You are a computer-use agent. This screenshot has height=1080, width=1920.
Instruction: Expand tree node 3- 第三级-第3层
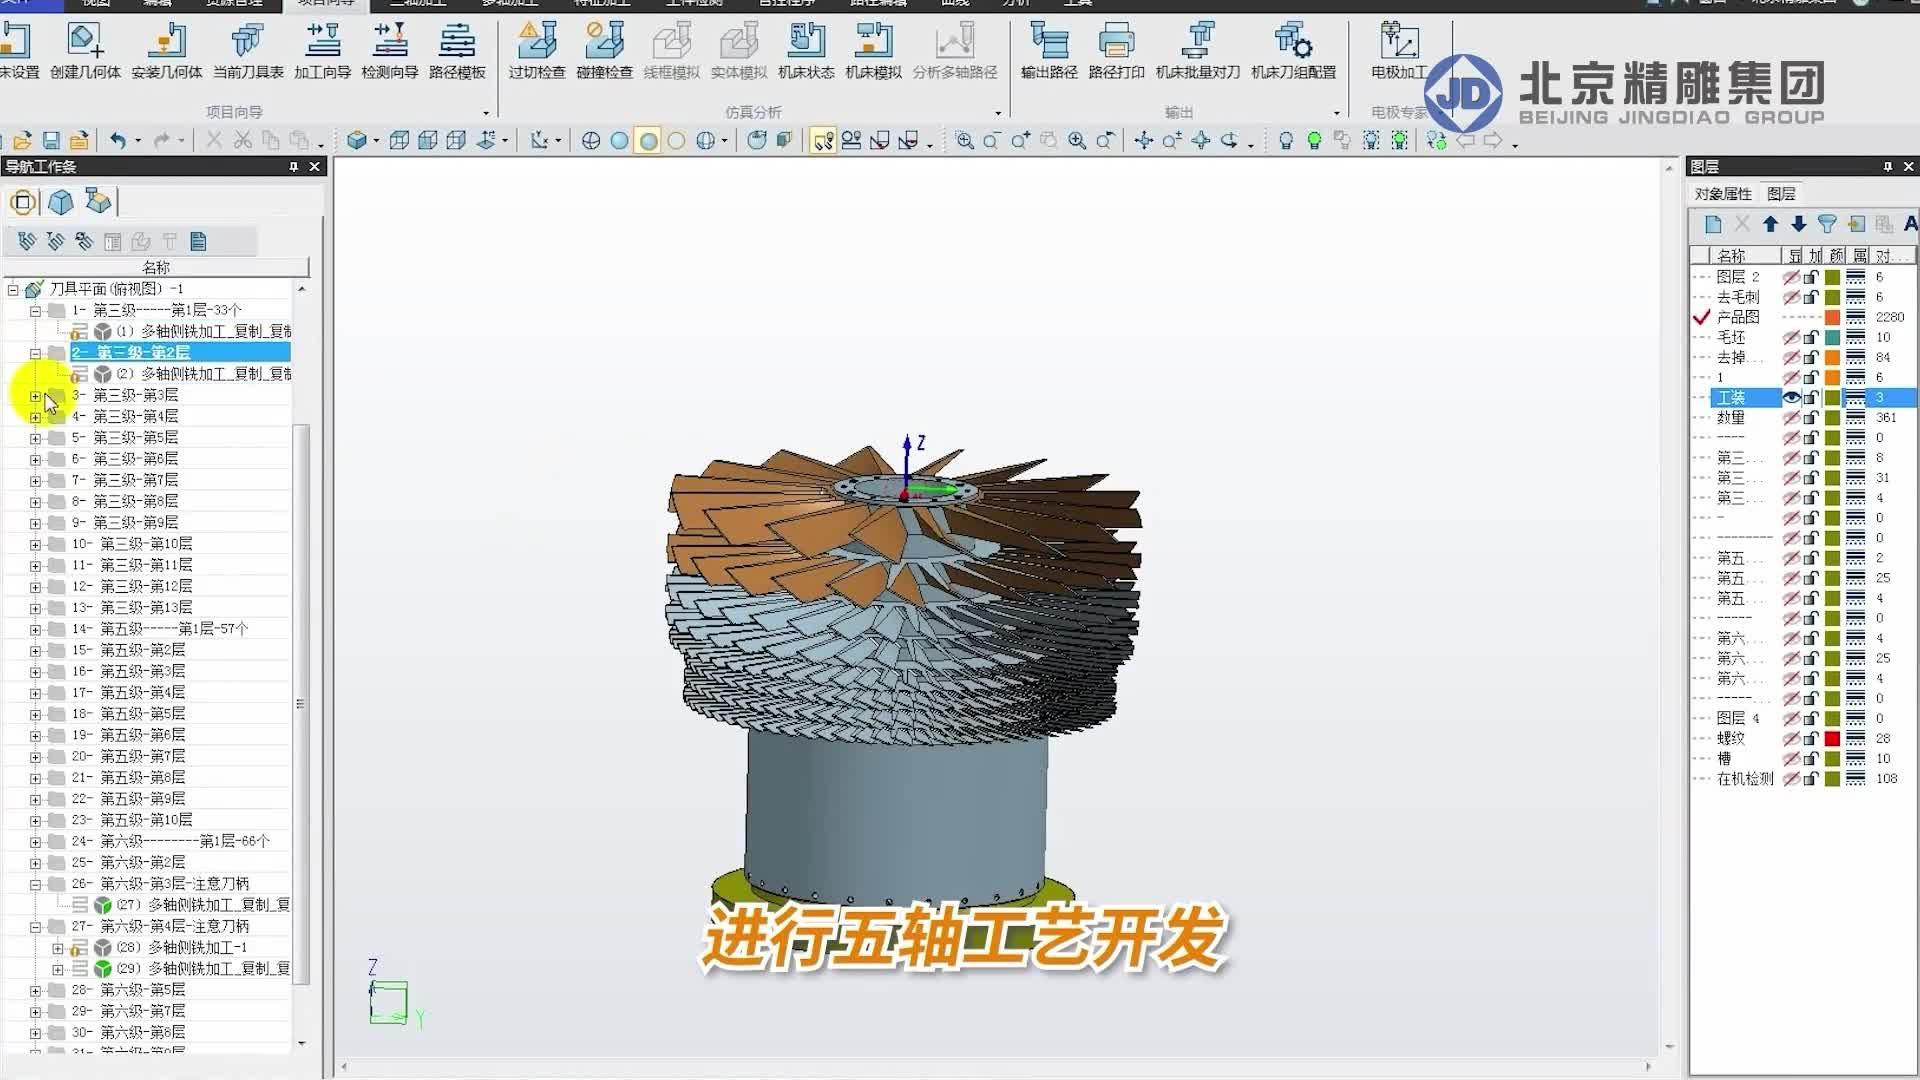pos(36,395)
